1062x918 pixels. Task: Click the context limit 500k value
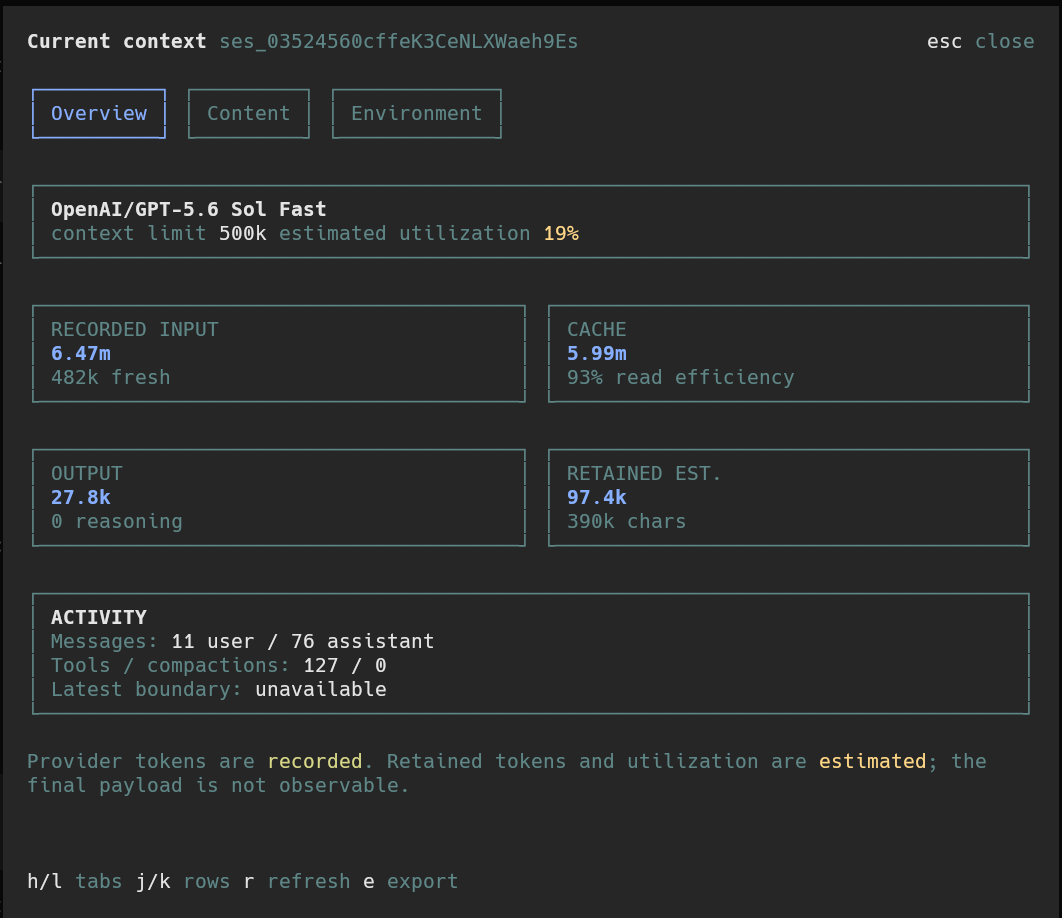242,233
